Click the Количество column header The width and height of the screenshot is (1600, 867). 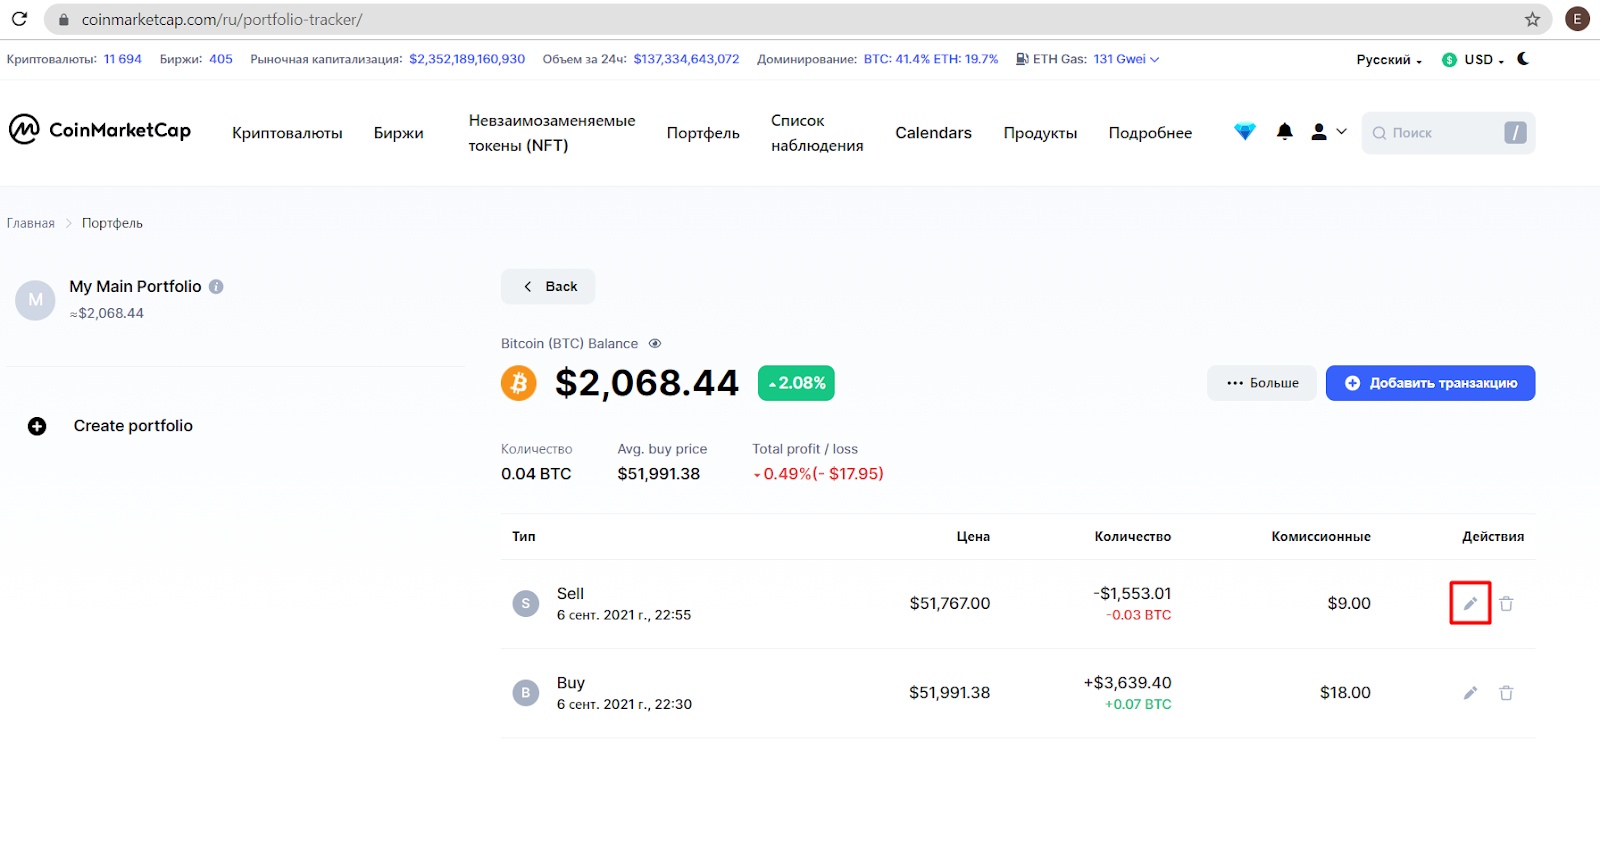(x=1133, y=537)
